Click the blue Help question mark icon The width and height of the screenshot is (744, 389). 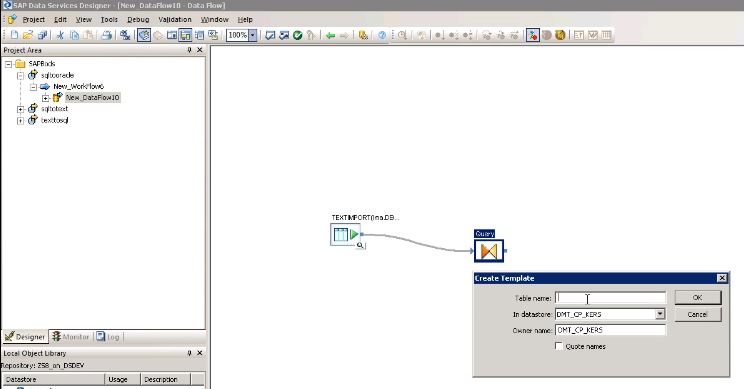tap(382, 35)
